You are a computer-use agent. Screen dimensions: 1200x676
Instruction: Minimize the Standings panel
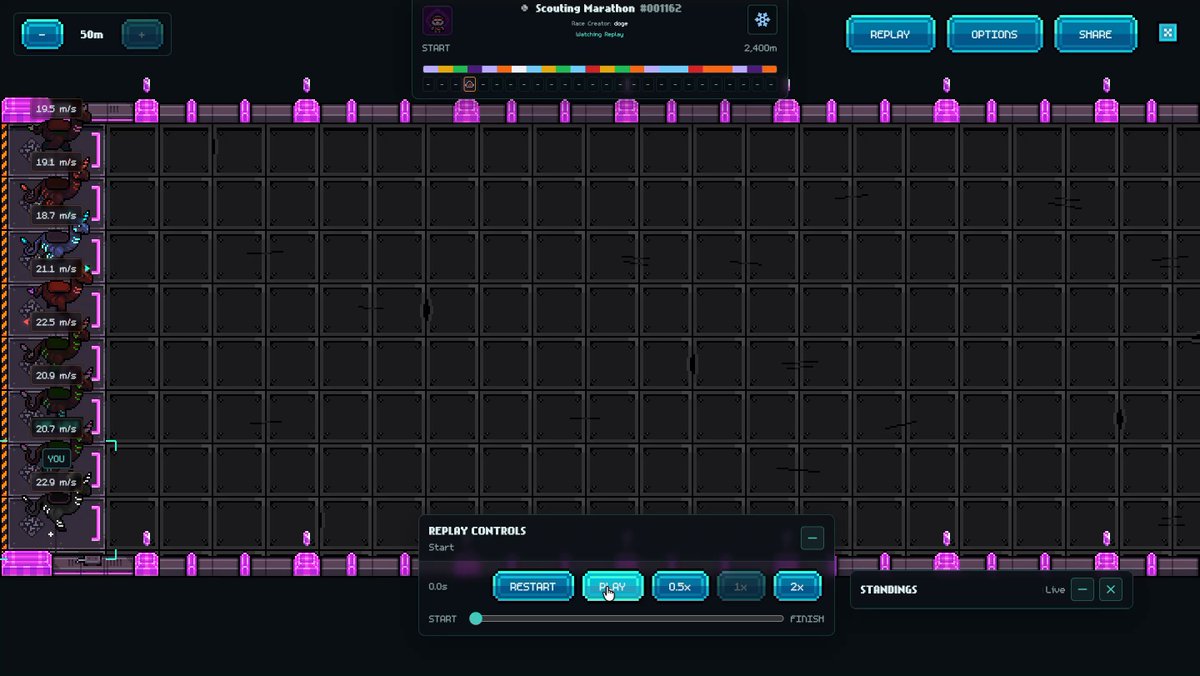point(1082,590)
